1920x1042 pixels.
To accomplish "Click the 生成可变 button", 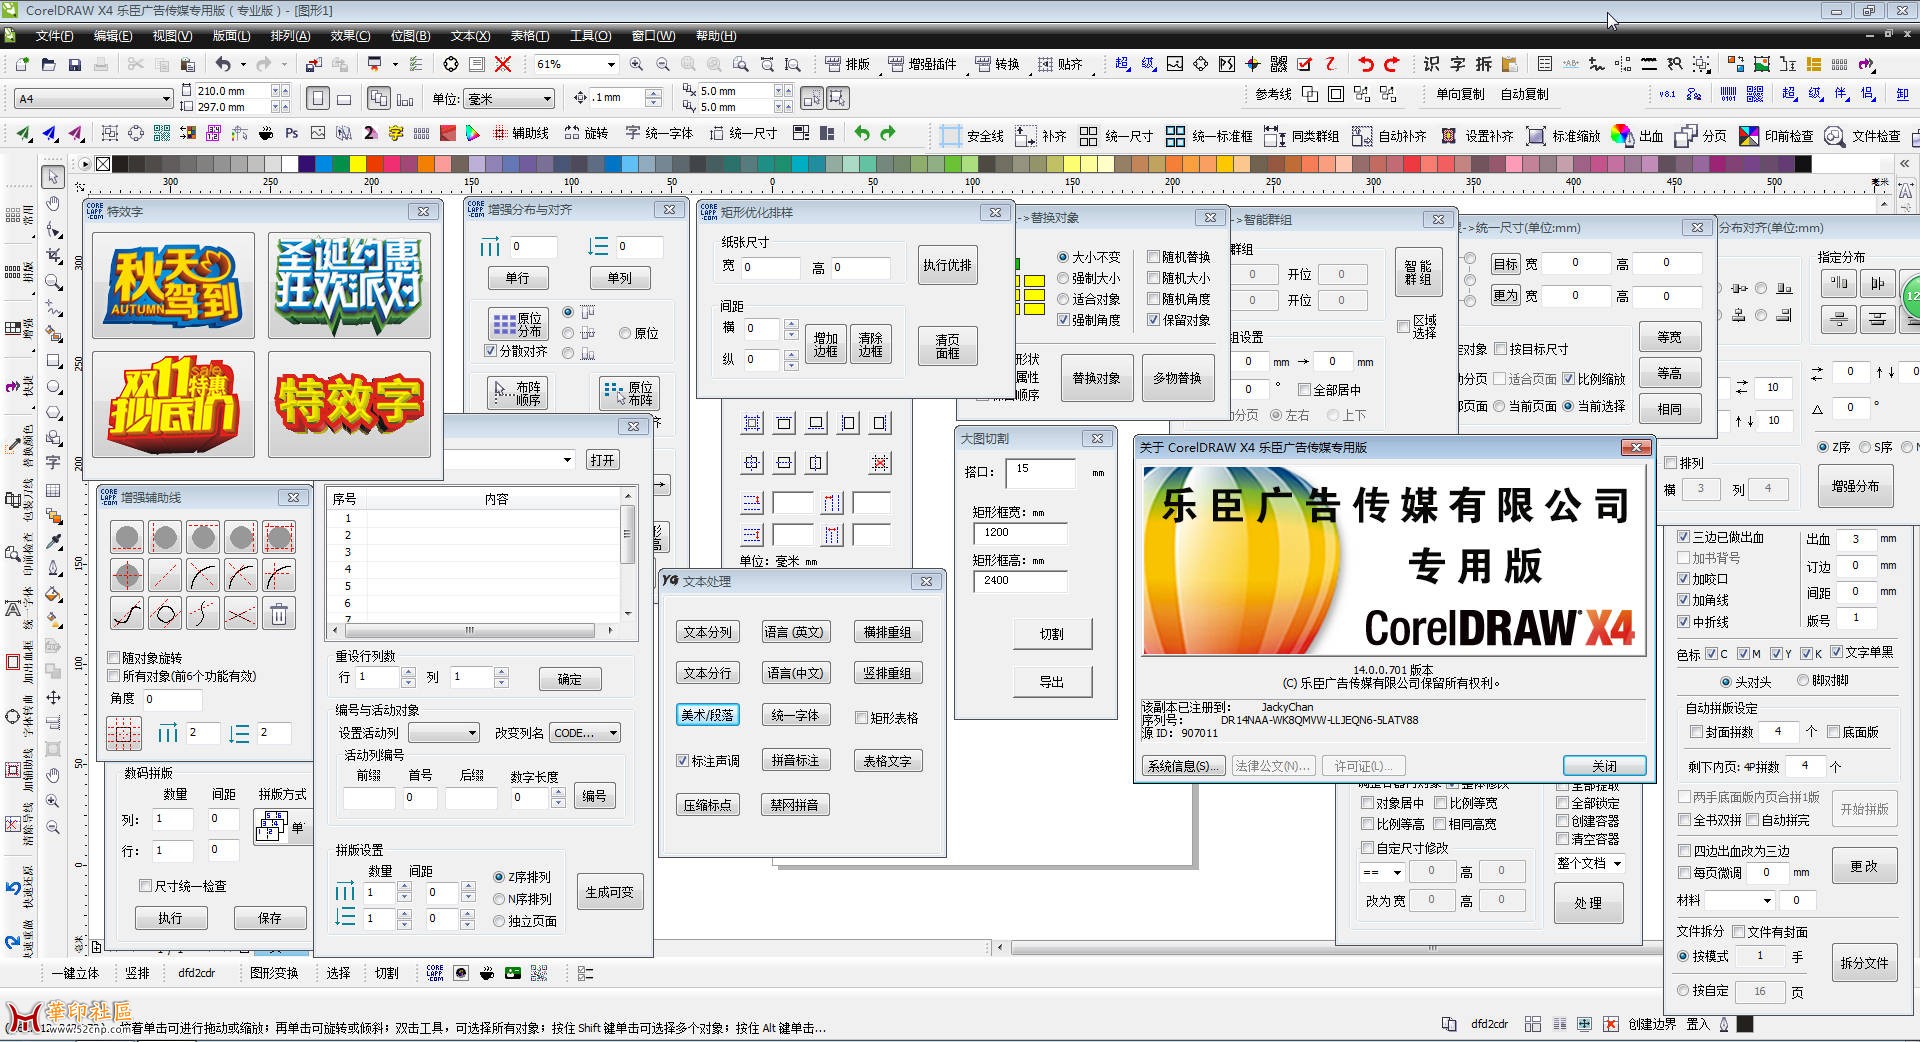I will (x=609, y=892).
